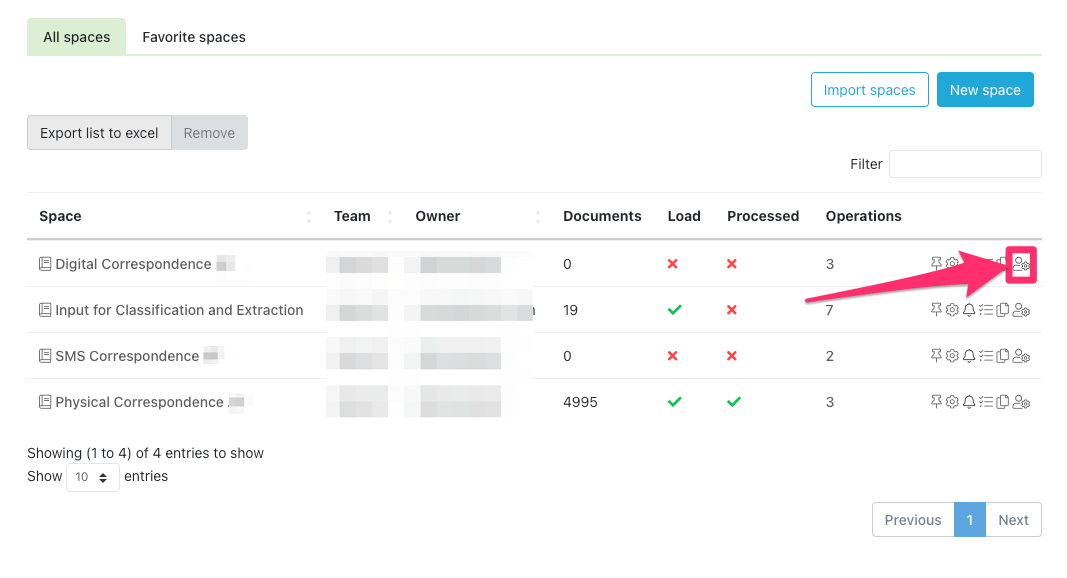Duplicate the Input for Classification and Extraction space
This screenshot has width=1067, height=578.
[1002, 310]
